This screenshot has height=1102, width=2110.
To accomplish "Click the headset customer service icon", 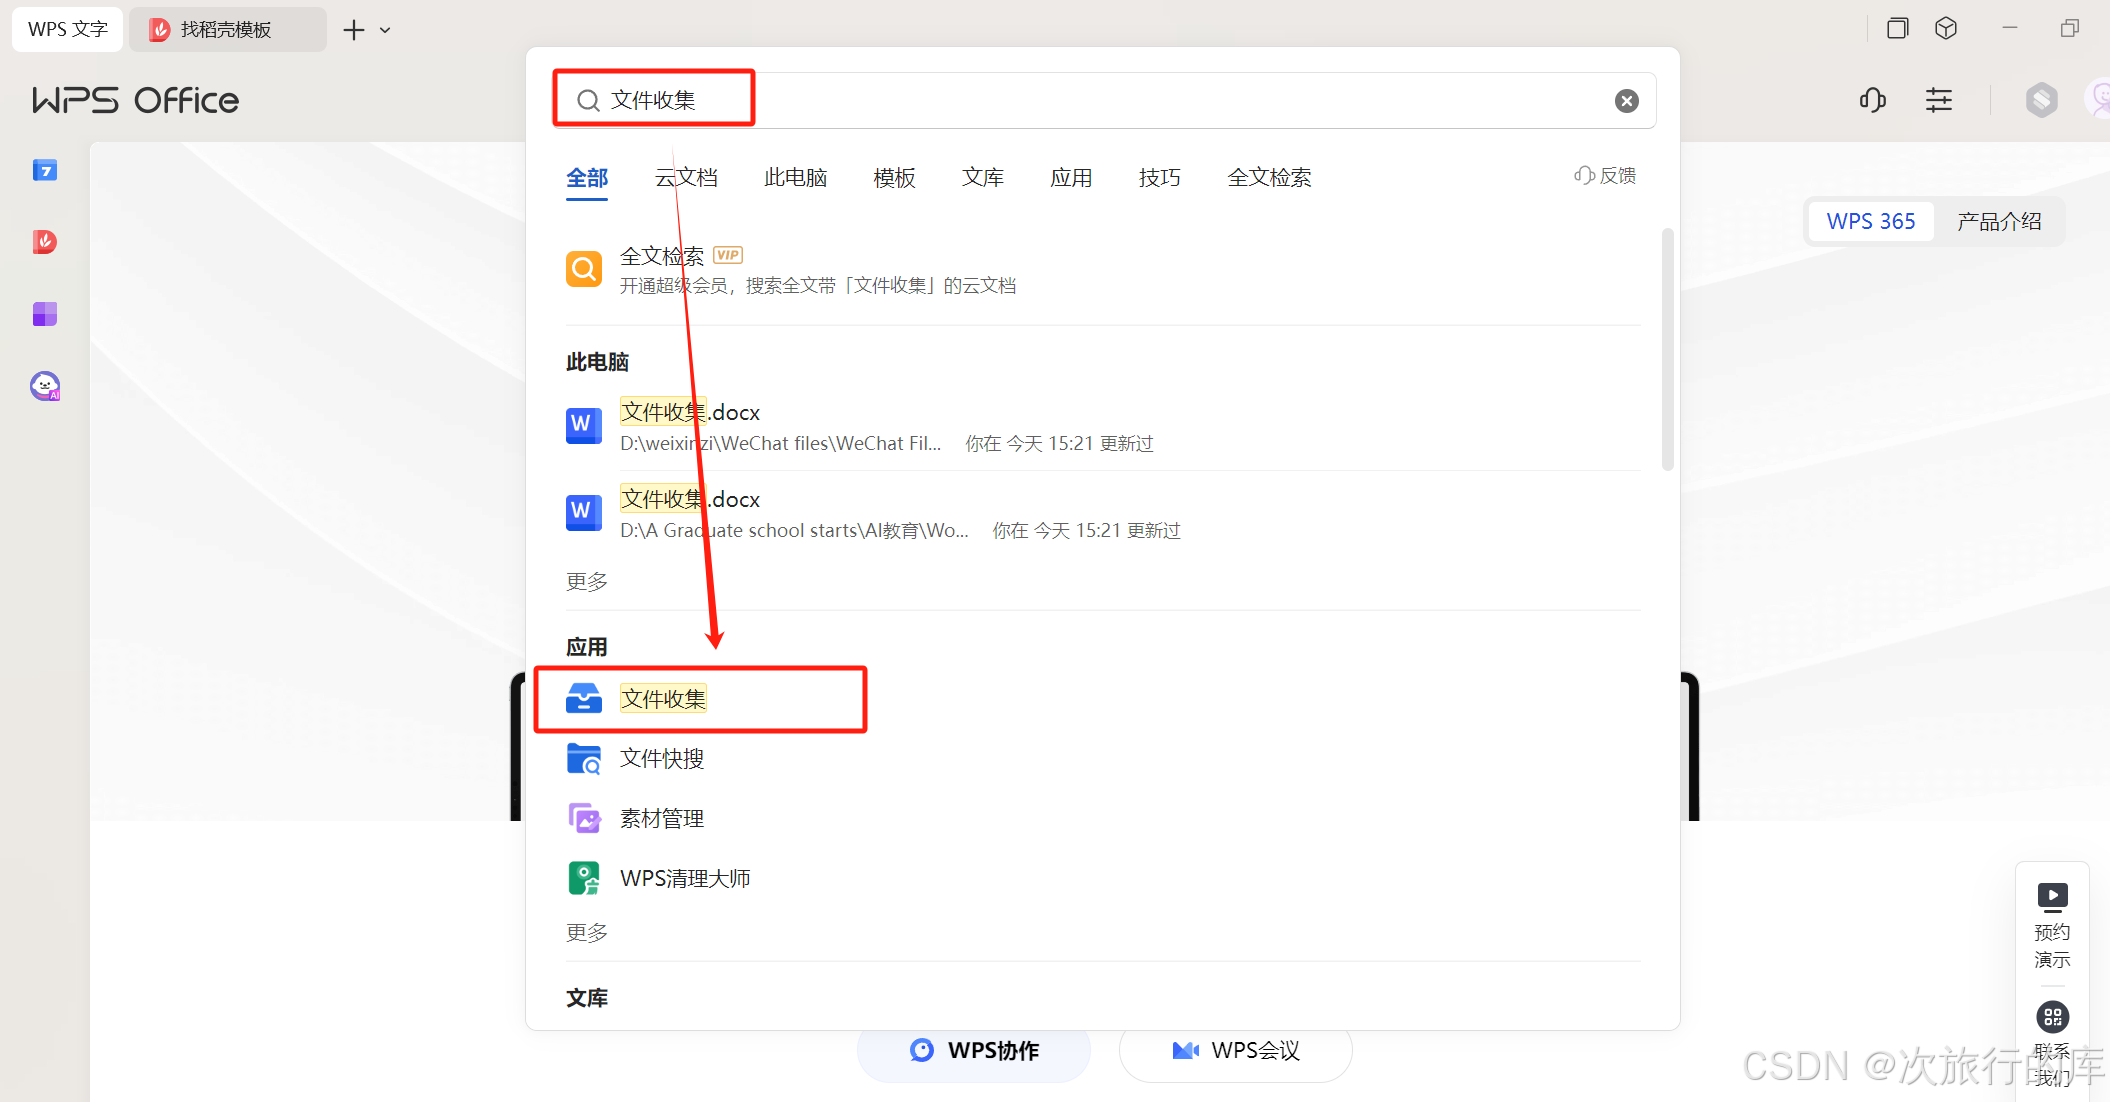I will click(x=1872, y=100).
